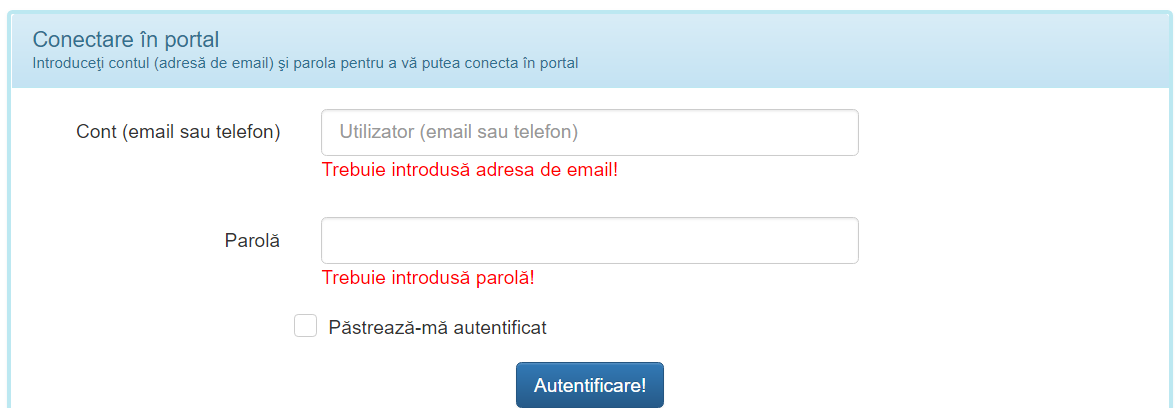Image resolution: width=1175 pixels, height=408 pixels.
Task: Click blank white space right of email field
Action: [1000, 132]
